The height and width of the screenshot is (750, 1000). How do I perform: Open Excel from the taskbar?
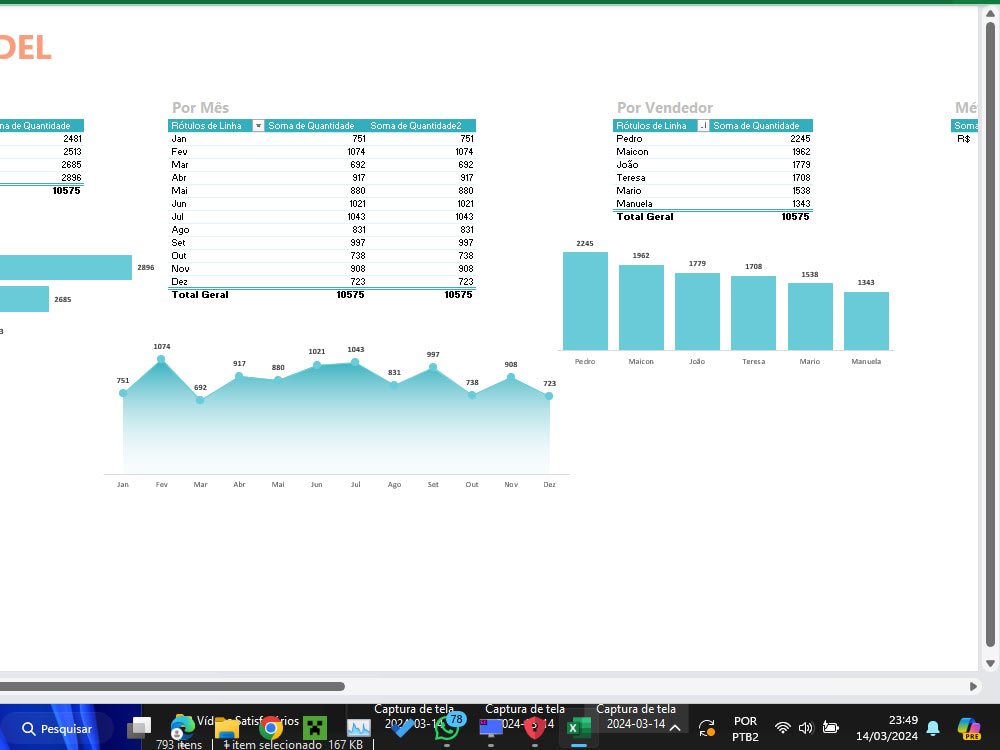[578, 727]
